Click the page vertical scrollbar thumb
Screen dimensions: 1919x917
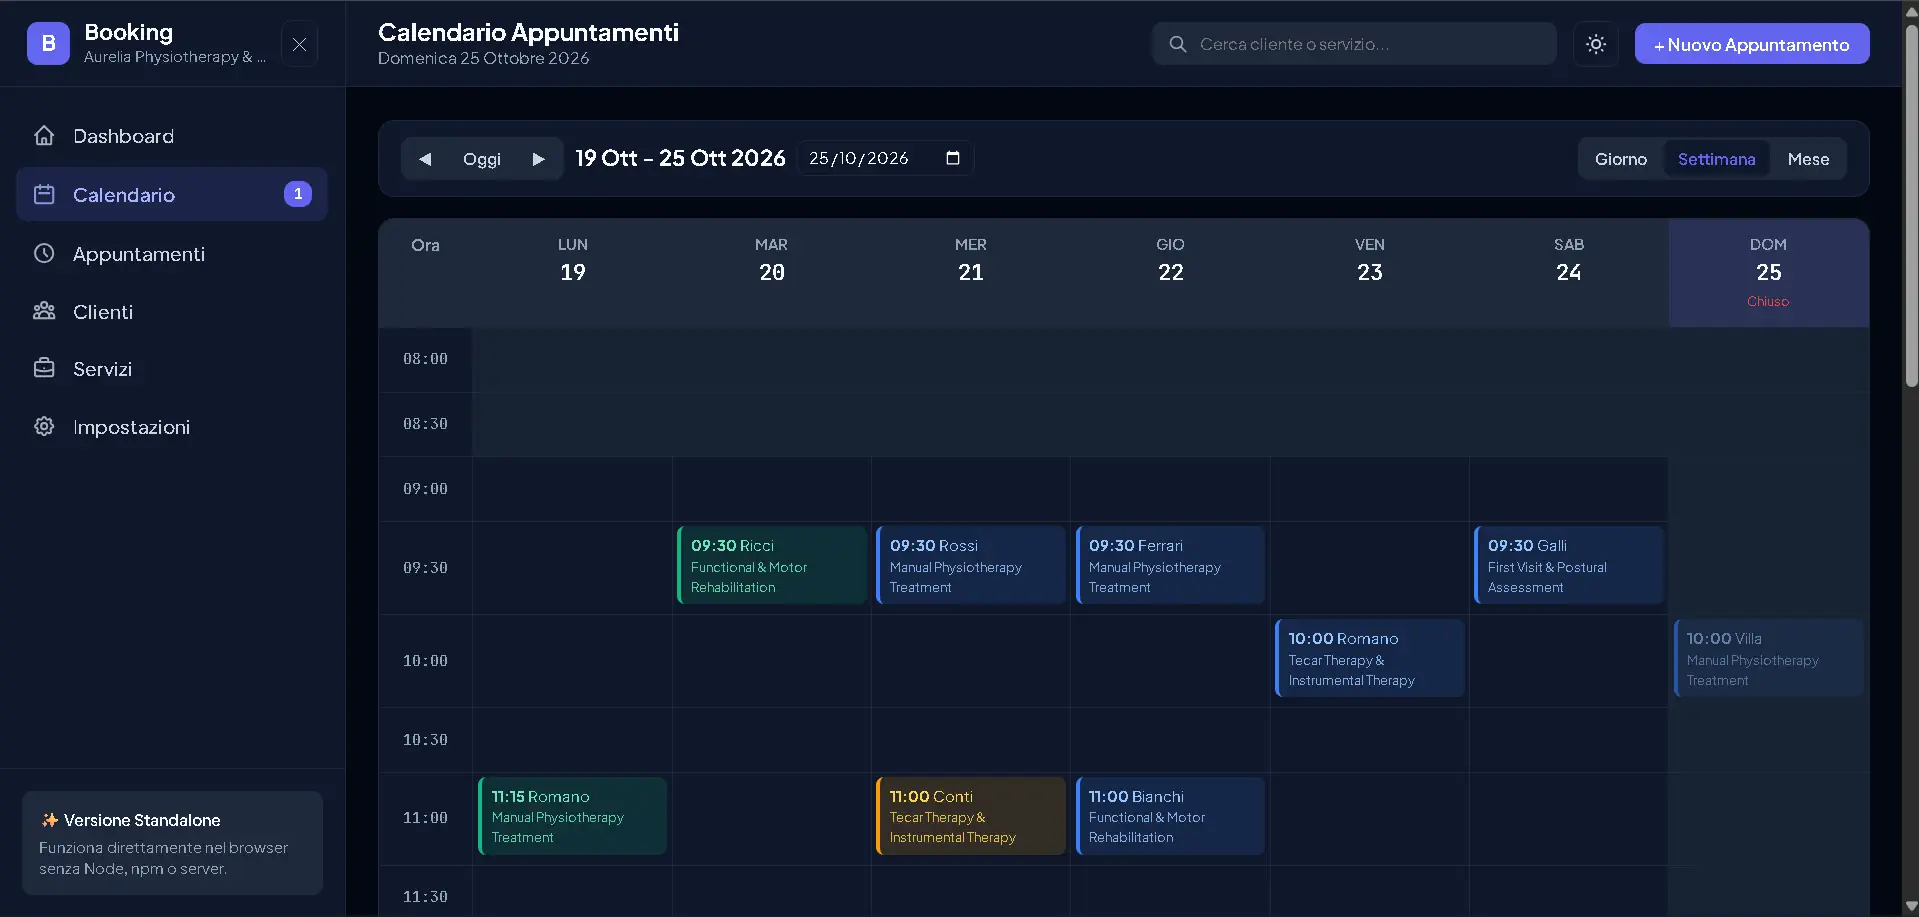coord(1911,205)
